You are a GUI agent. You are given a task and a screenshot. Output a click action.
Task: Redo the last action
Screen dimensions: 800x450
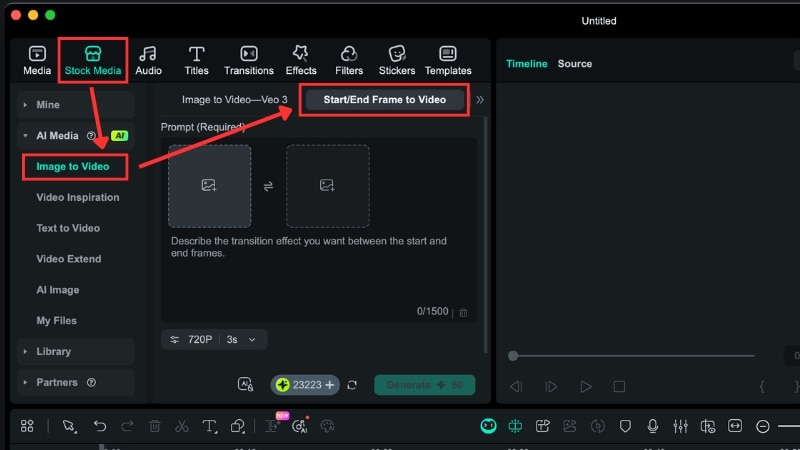click(127, 426)
